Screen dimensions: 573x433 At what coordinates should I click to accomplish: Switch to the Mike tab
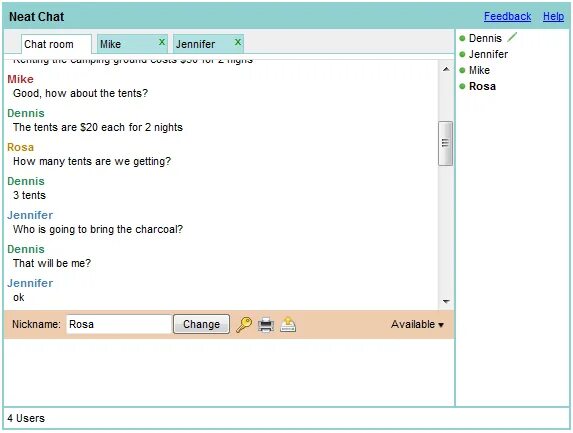click(132, 44)
